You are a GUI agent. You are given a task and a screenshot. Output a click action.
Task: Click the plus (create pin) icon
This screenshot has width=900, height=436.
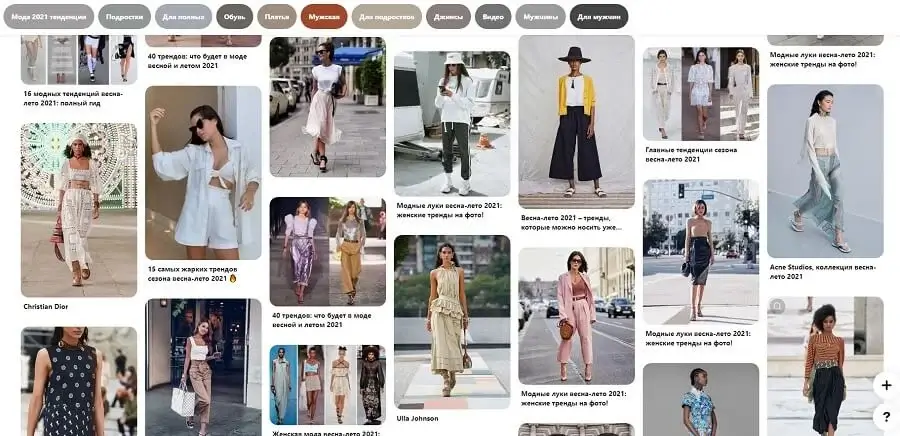(x=885, y=385)
